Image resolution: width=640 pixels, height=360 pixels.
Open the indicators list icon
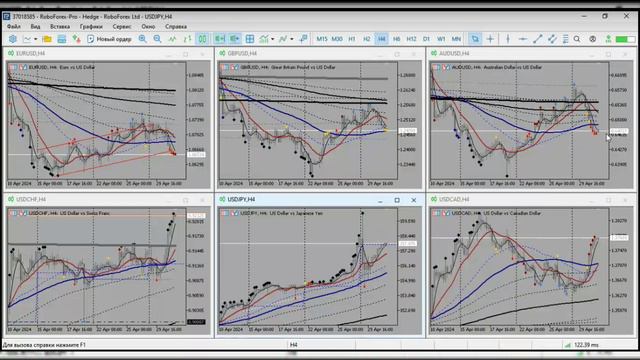[264, 39]
